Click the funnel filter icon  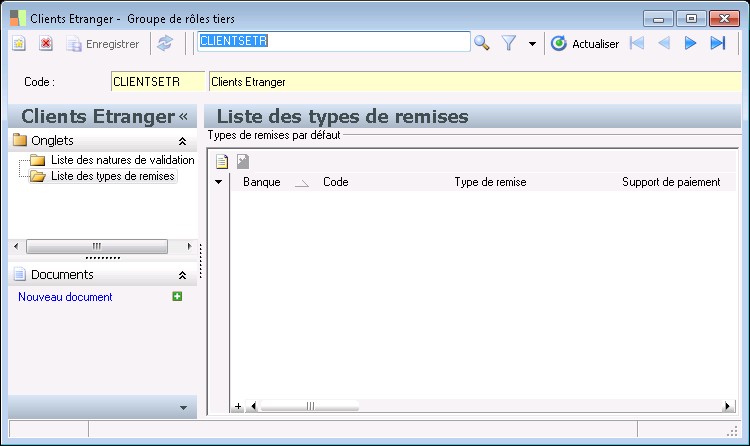tap(509, 44)
